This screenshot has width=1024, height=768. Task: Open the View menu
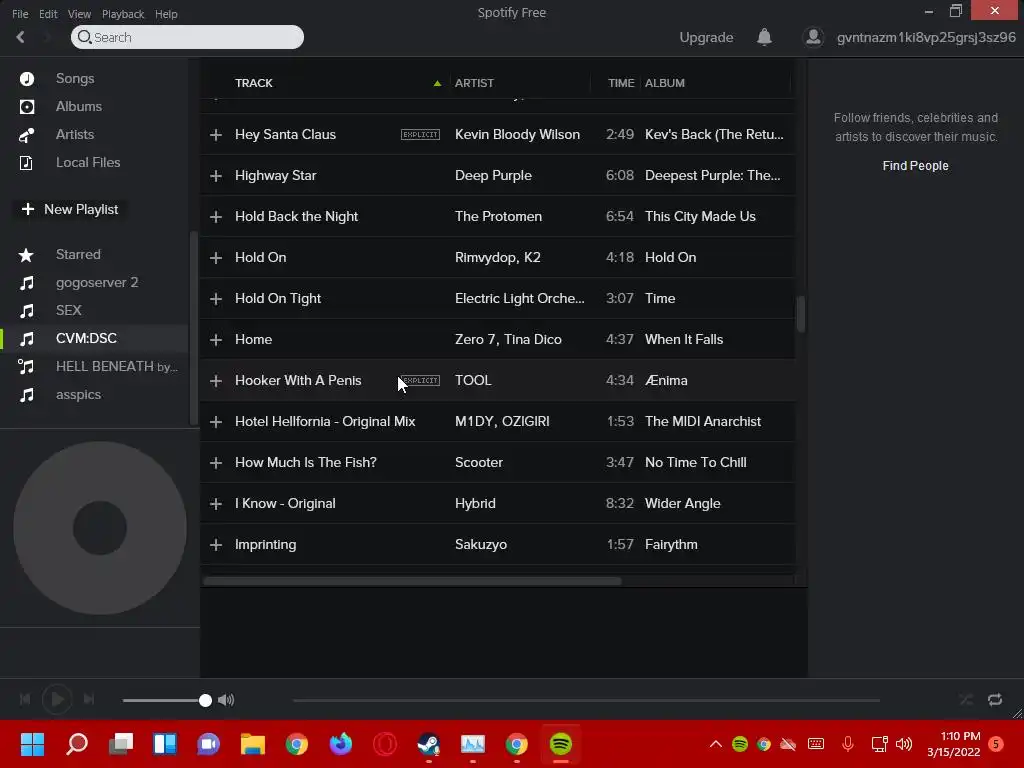(79, 14)
